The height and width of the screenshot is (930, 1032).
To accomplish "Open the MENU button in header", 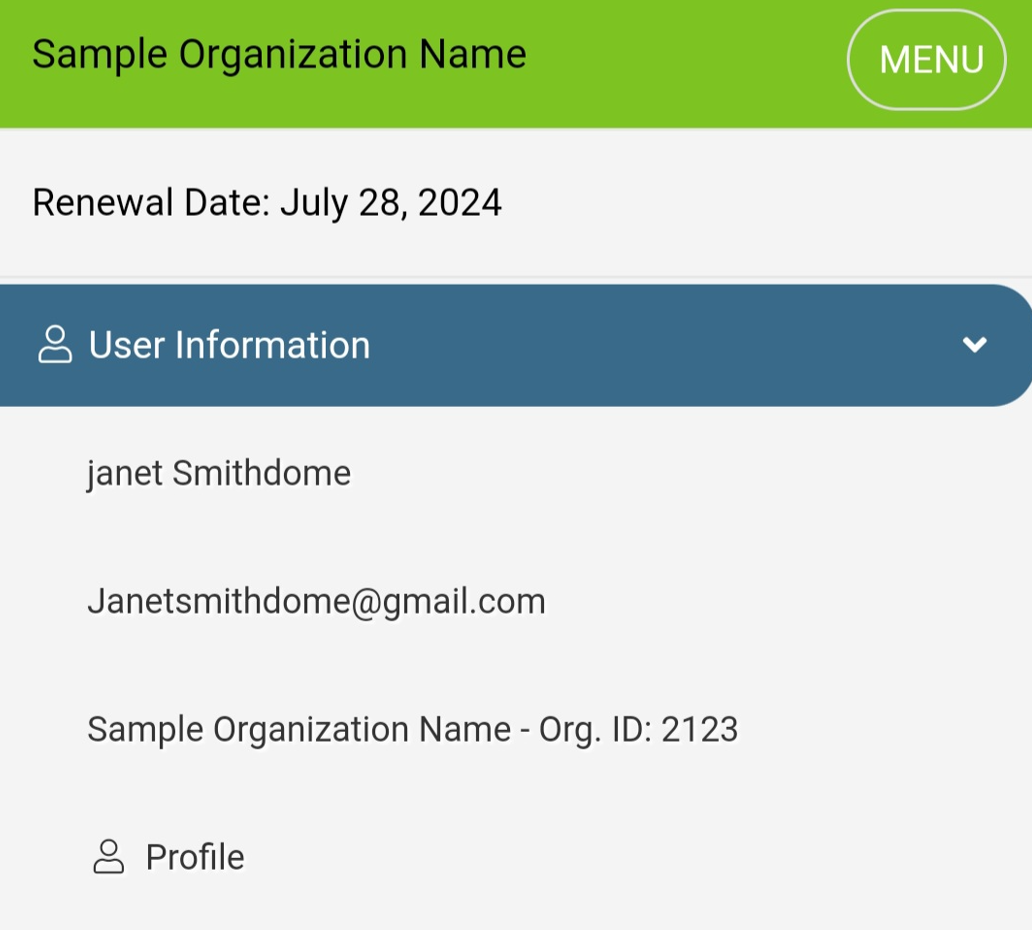I will tap(926, 60).
